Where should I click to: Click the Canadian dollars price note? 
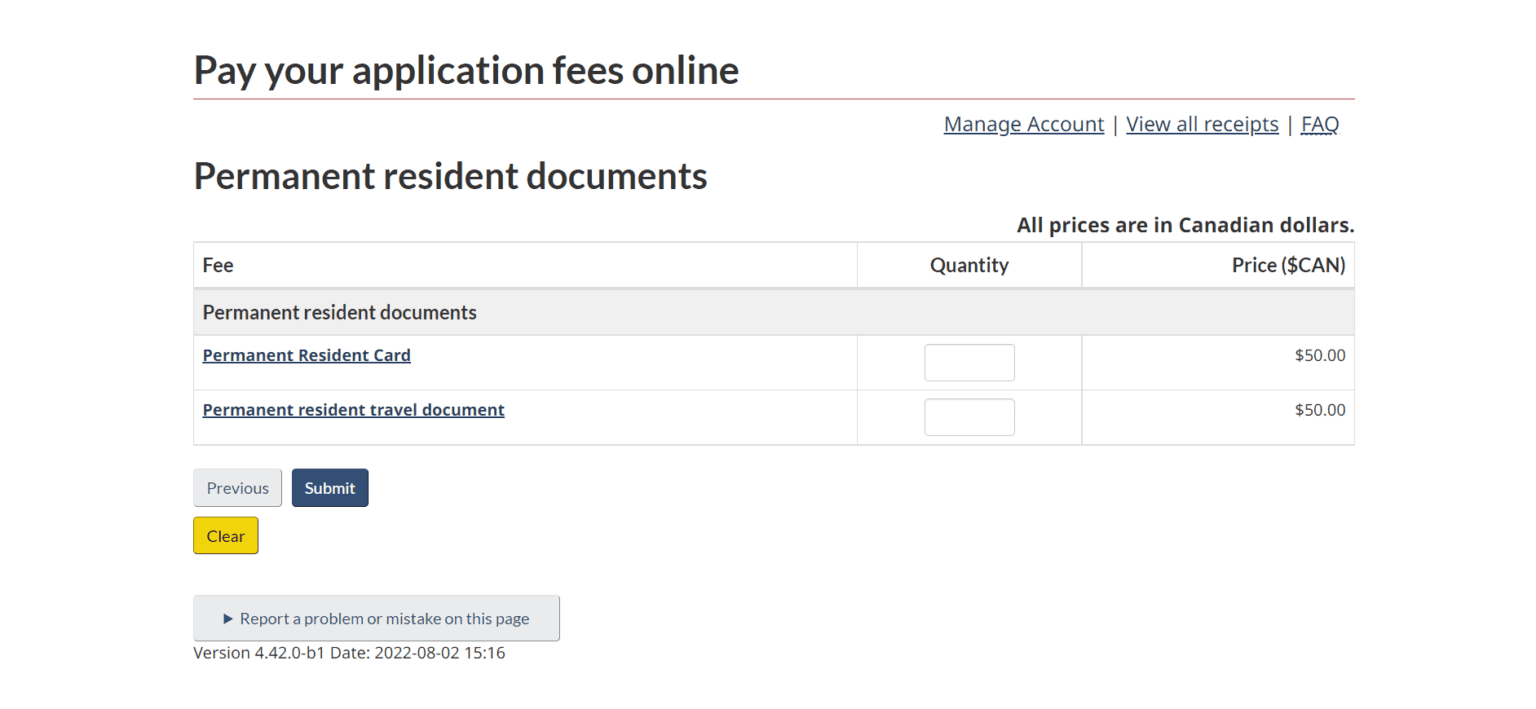point(1185,225)
